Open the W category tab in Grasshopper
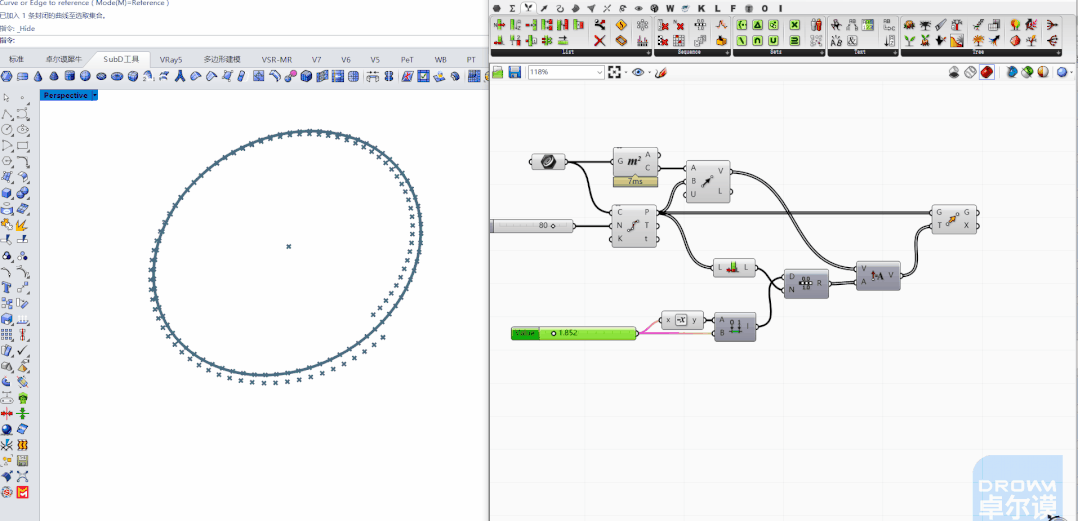Image resolution: width=1078 pixels, height=521 pixels. point(670,8)
